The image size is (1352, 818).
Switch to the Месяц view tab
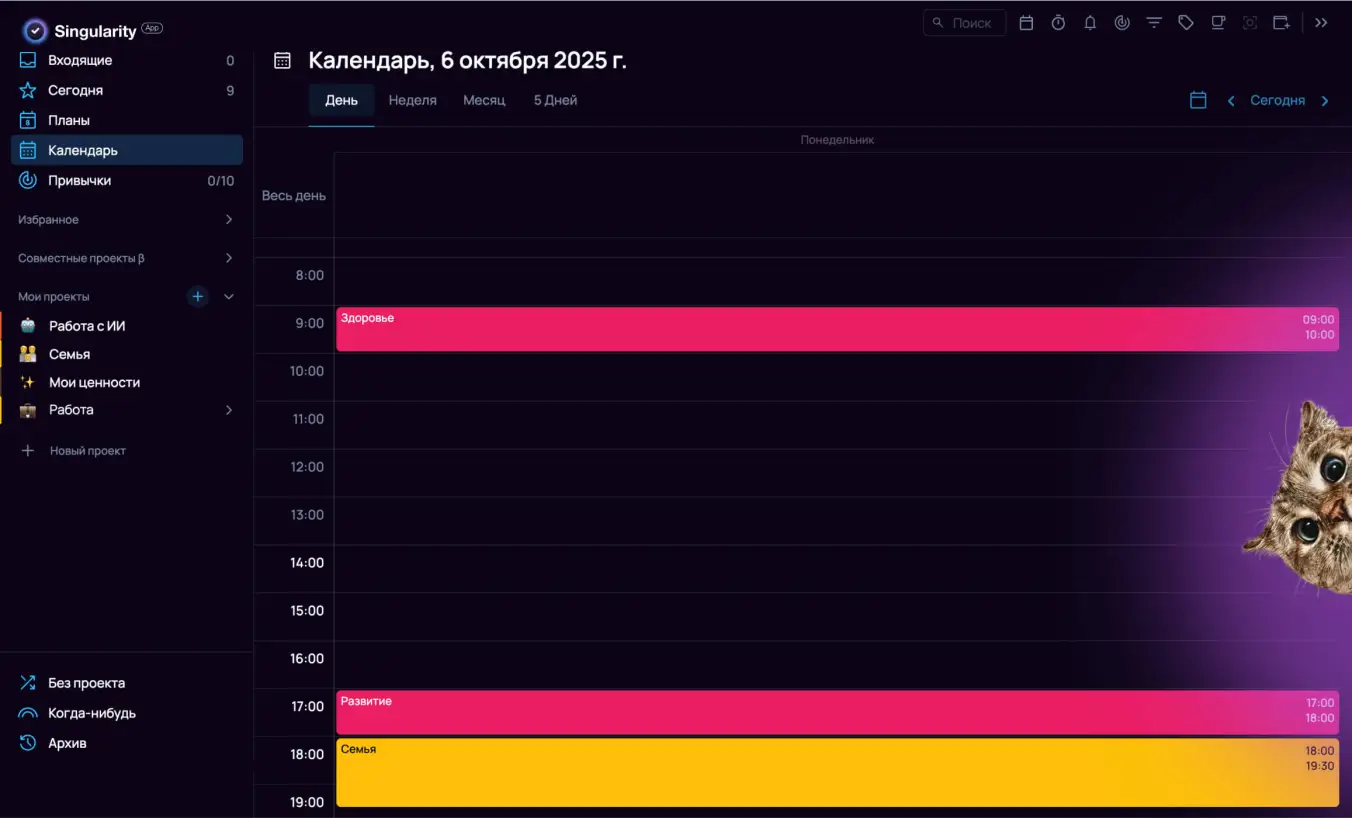pyautogui.click(x=484, y=100)
